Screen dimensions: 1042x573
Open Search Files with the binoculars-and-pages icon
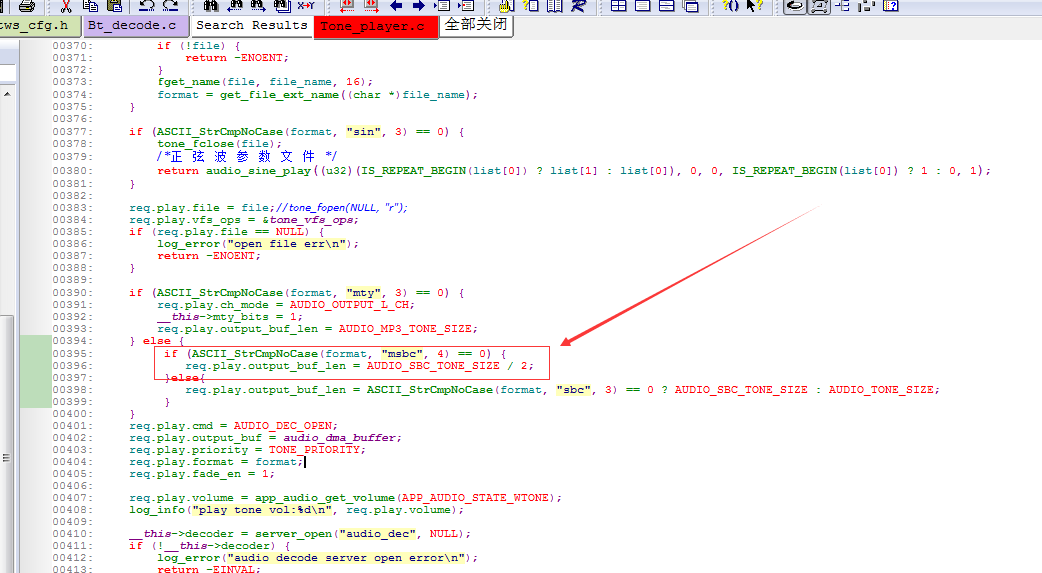pos(282,6)
